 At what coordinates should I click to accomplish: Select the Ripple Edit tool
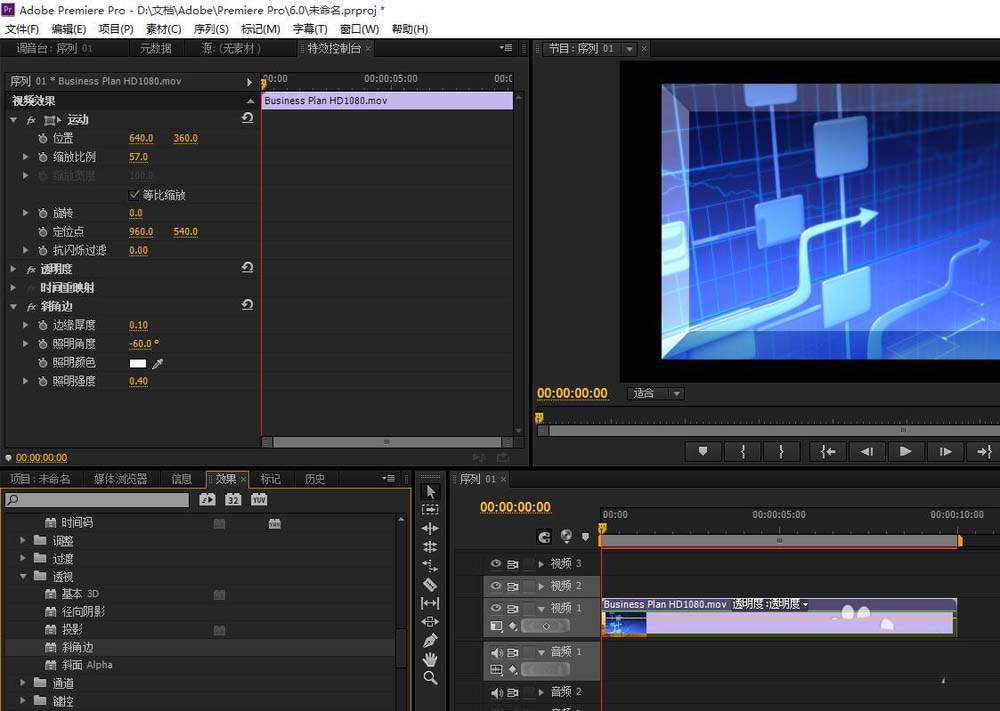(x=430, y=528)
